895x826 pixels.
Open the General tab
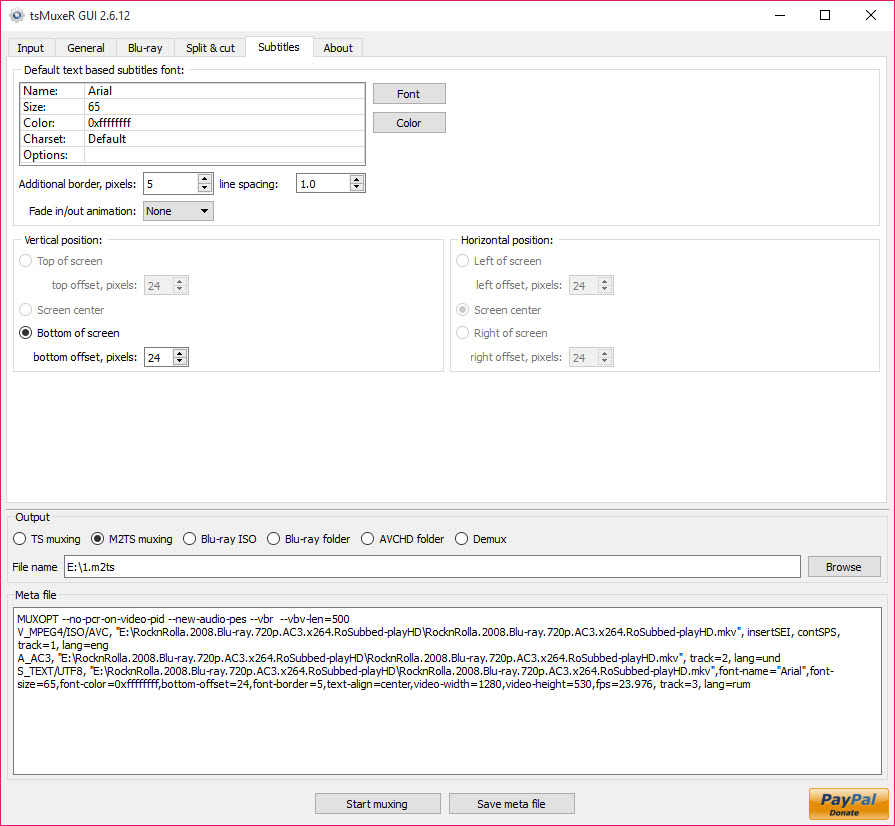point(86,48)
